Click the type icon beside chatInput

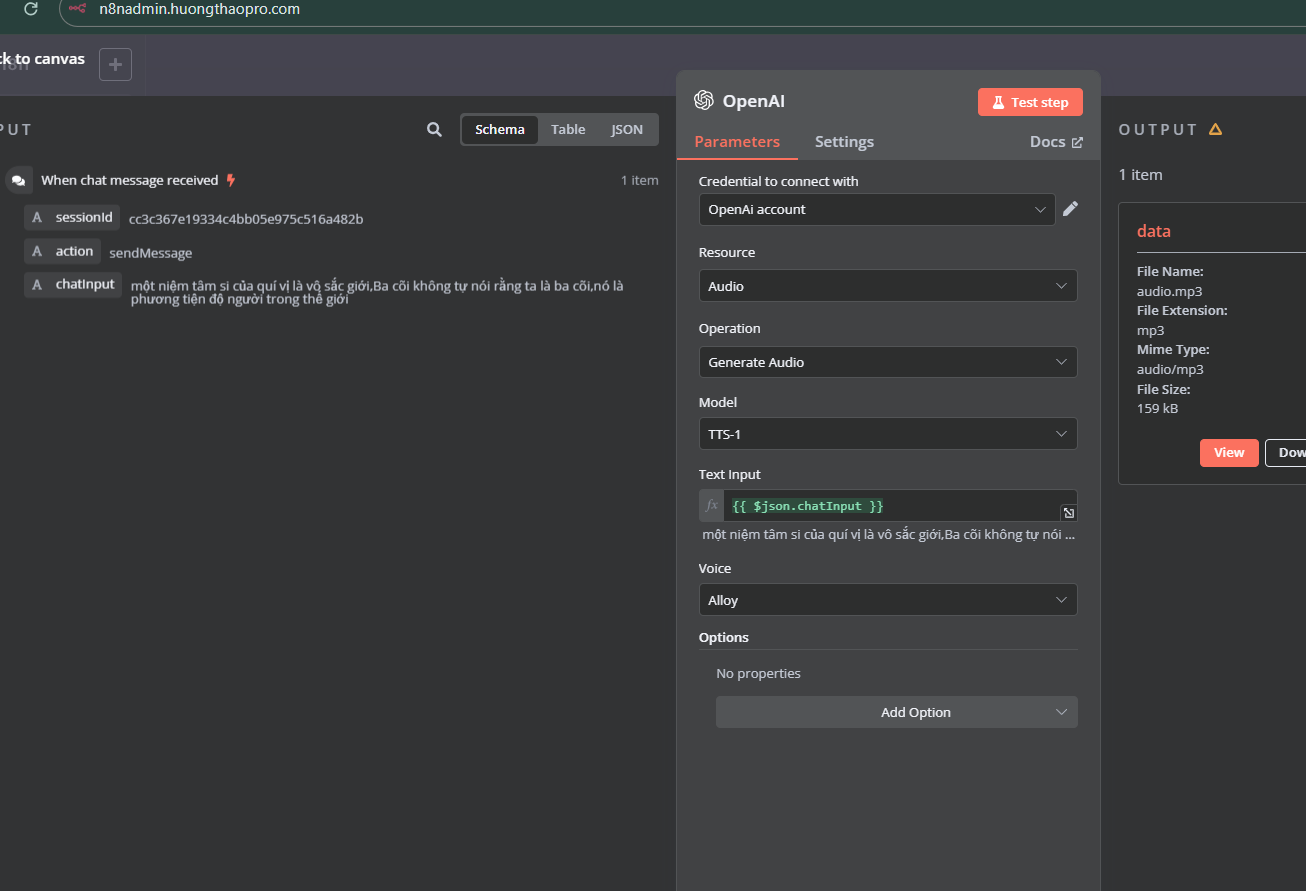tap(37, 285)
